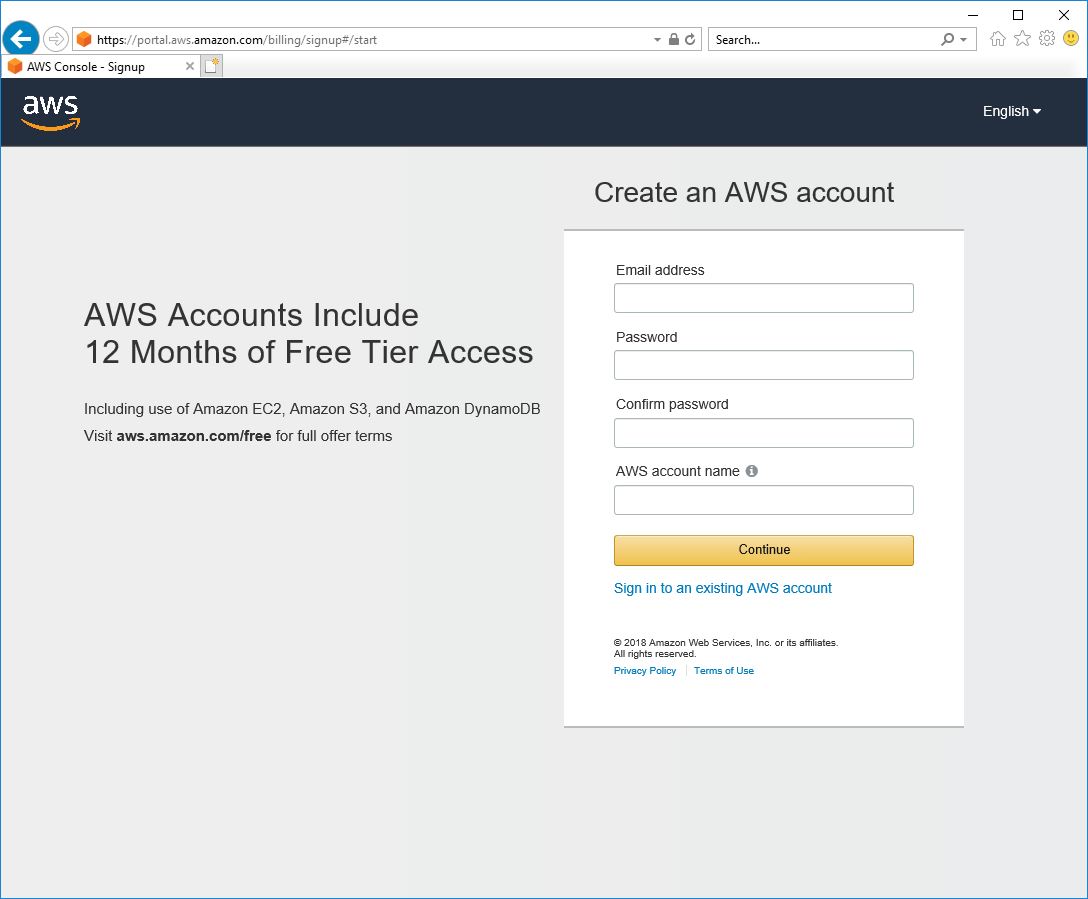
Task: Open Sign in to an existing AWS account
Action: pyautogui.click(x=722, y=588)
